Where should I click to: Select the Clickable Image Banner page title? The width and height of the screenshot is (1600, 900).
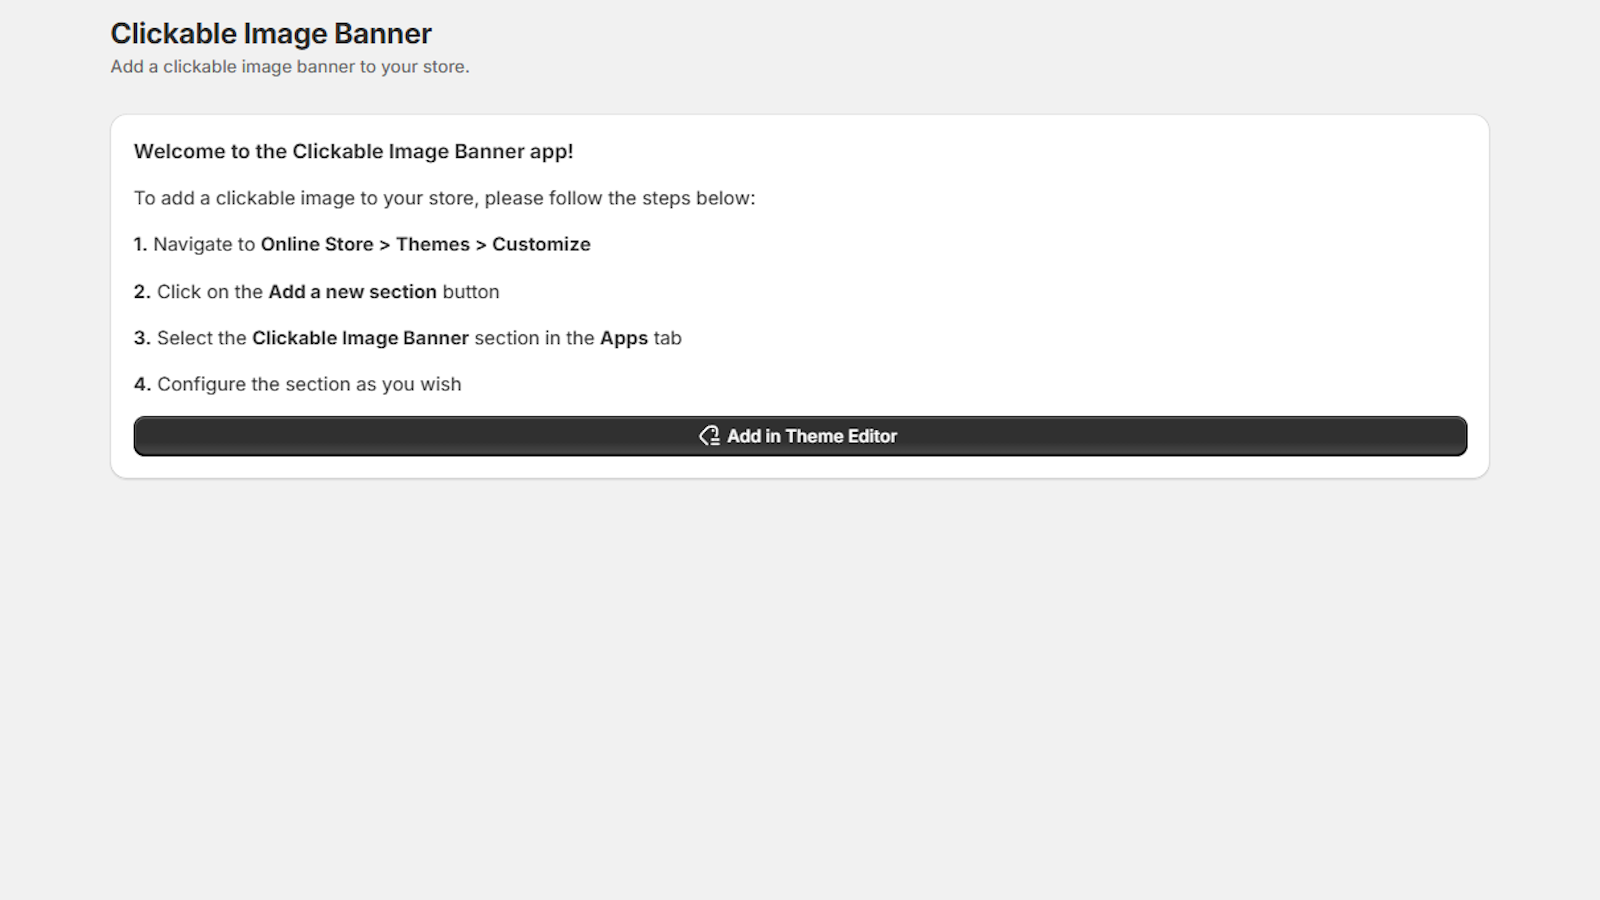point(271,34)
